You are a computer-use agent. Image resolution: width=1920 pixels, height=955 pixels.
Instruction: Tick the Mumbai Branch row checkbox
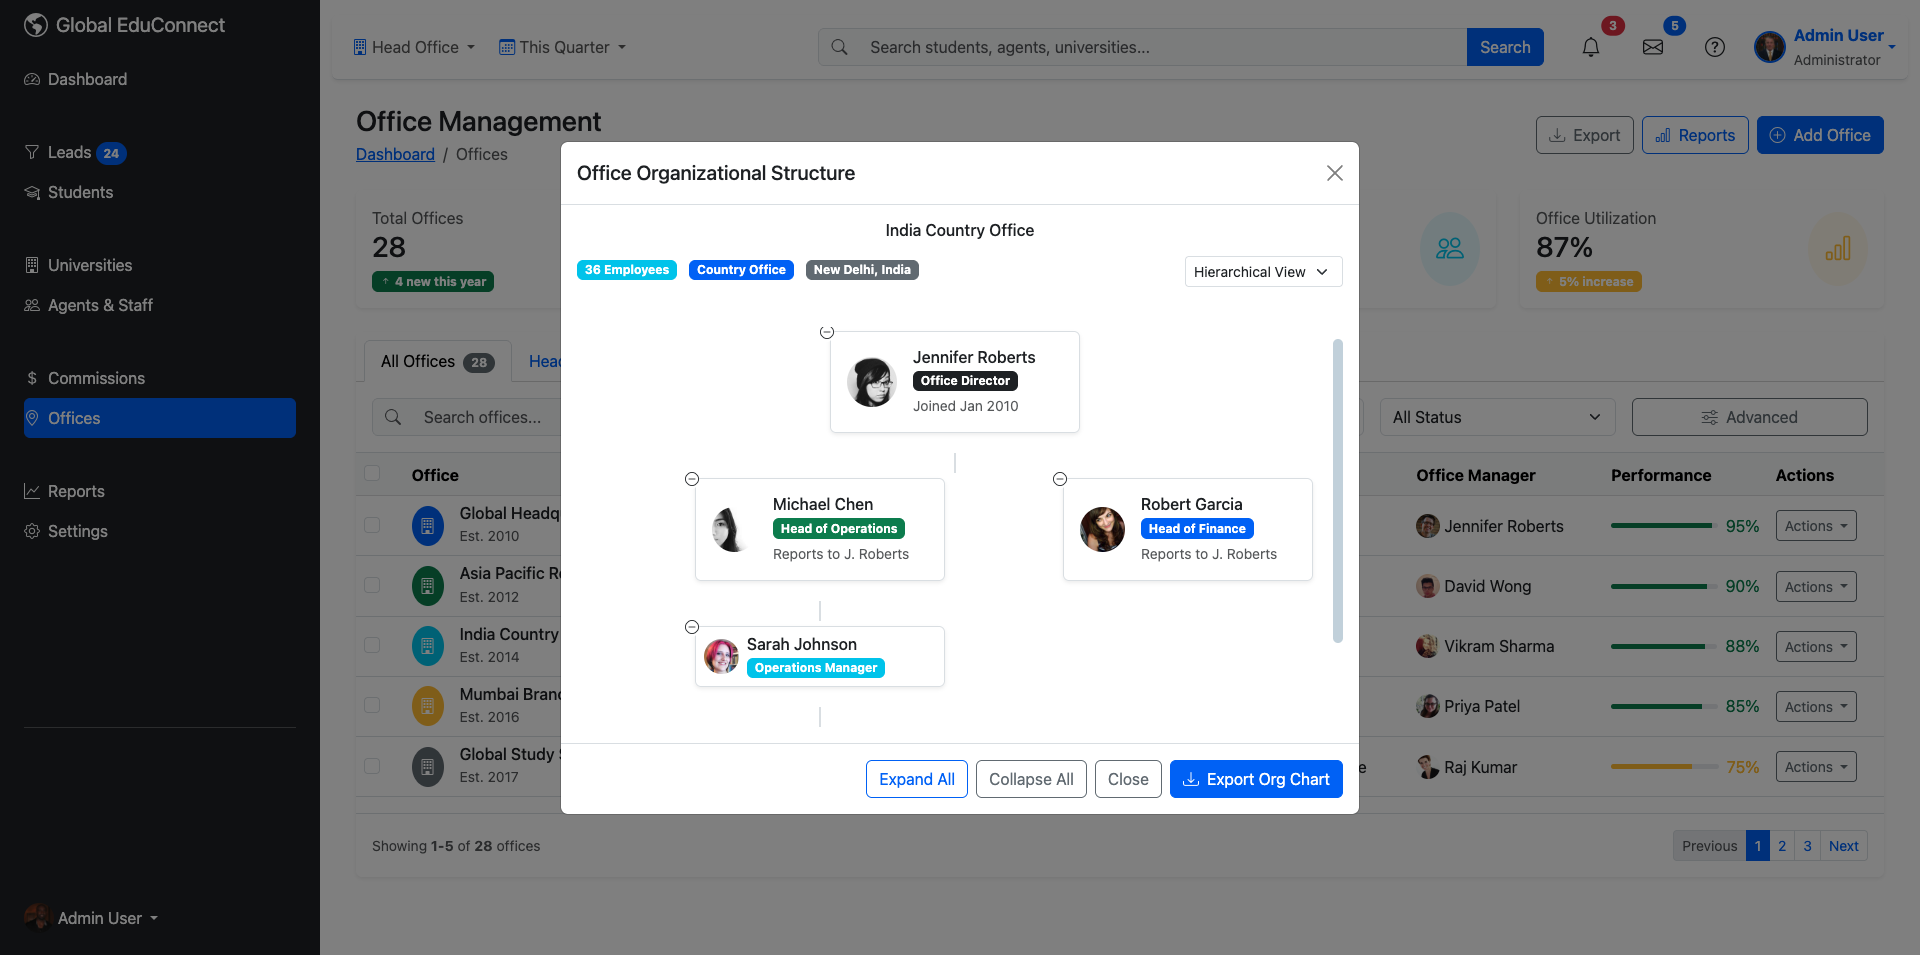372,705
